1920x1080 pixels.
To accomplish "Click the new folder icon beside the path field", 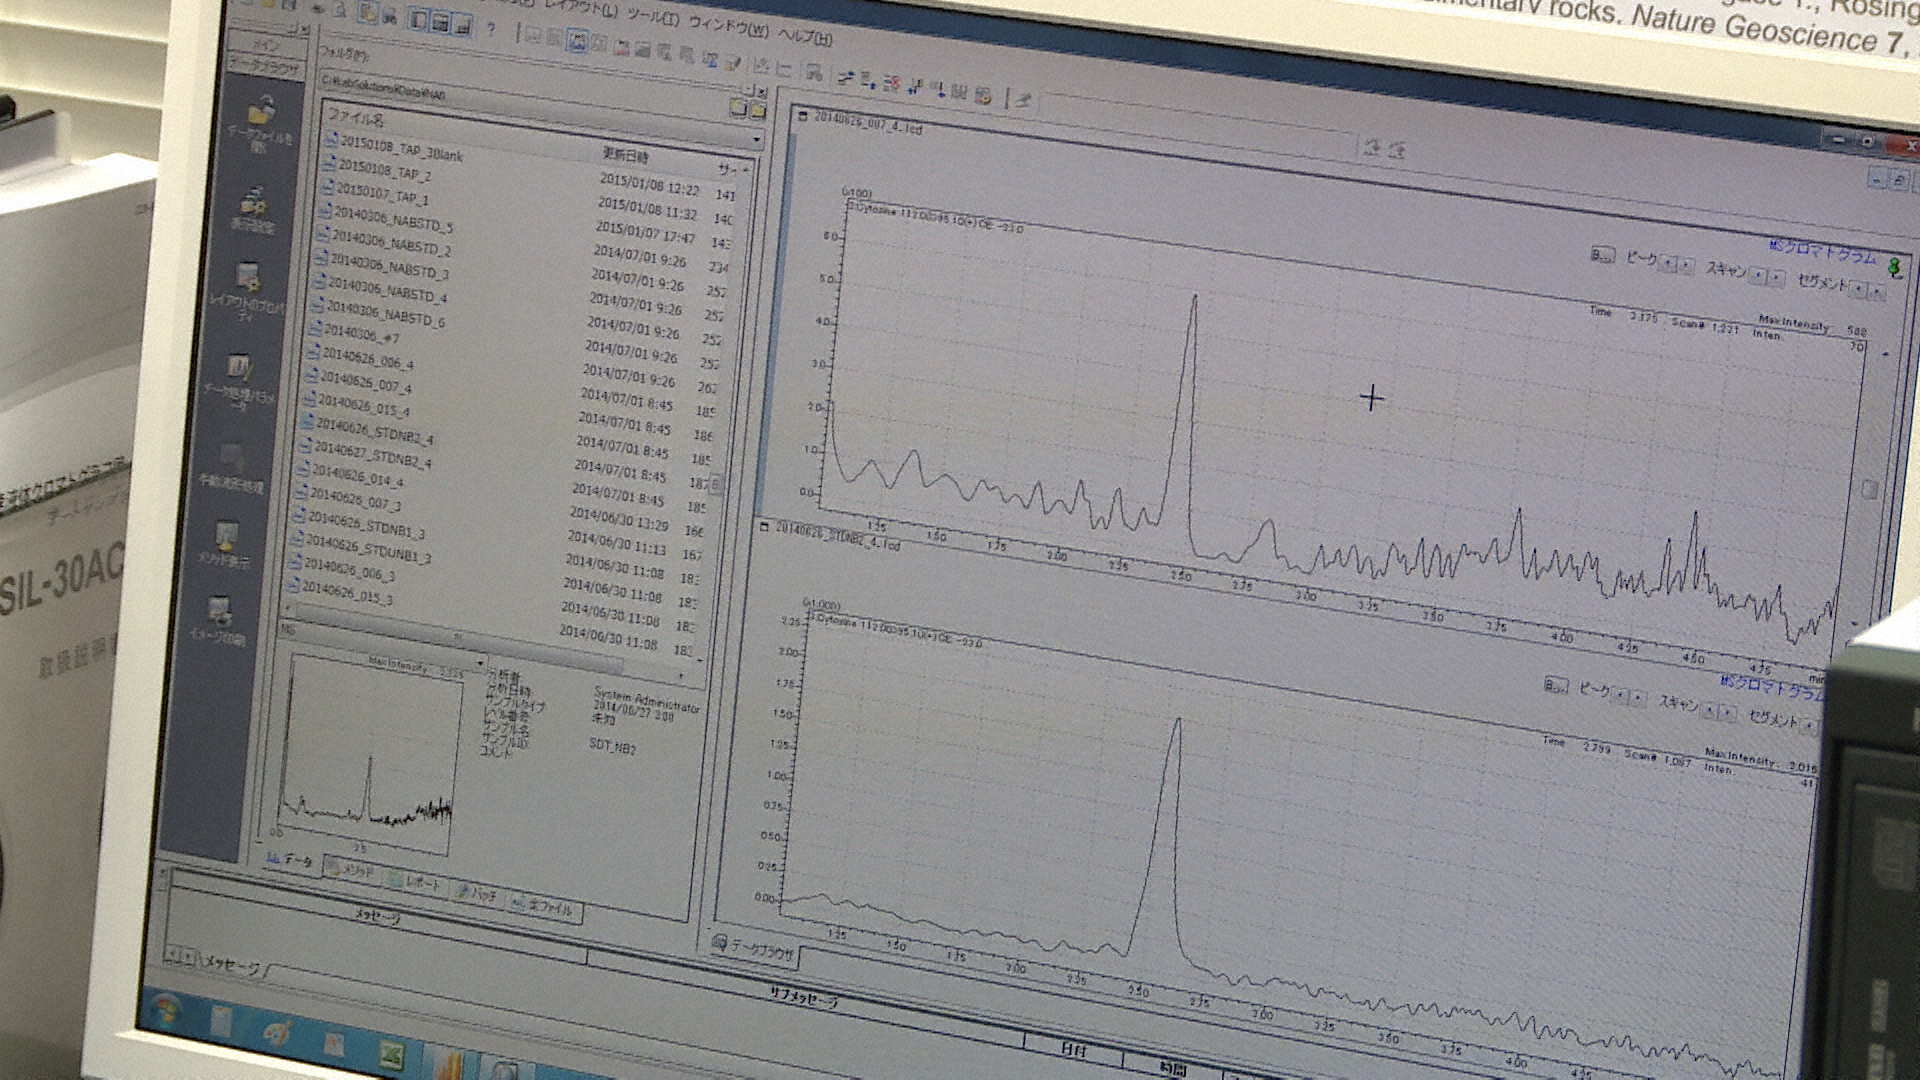I will tap(757, 109).
